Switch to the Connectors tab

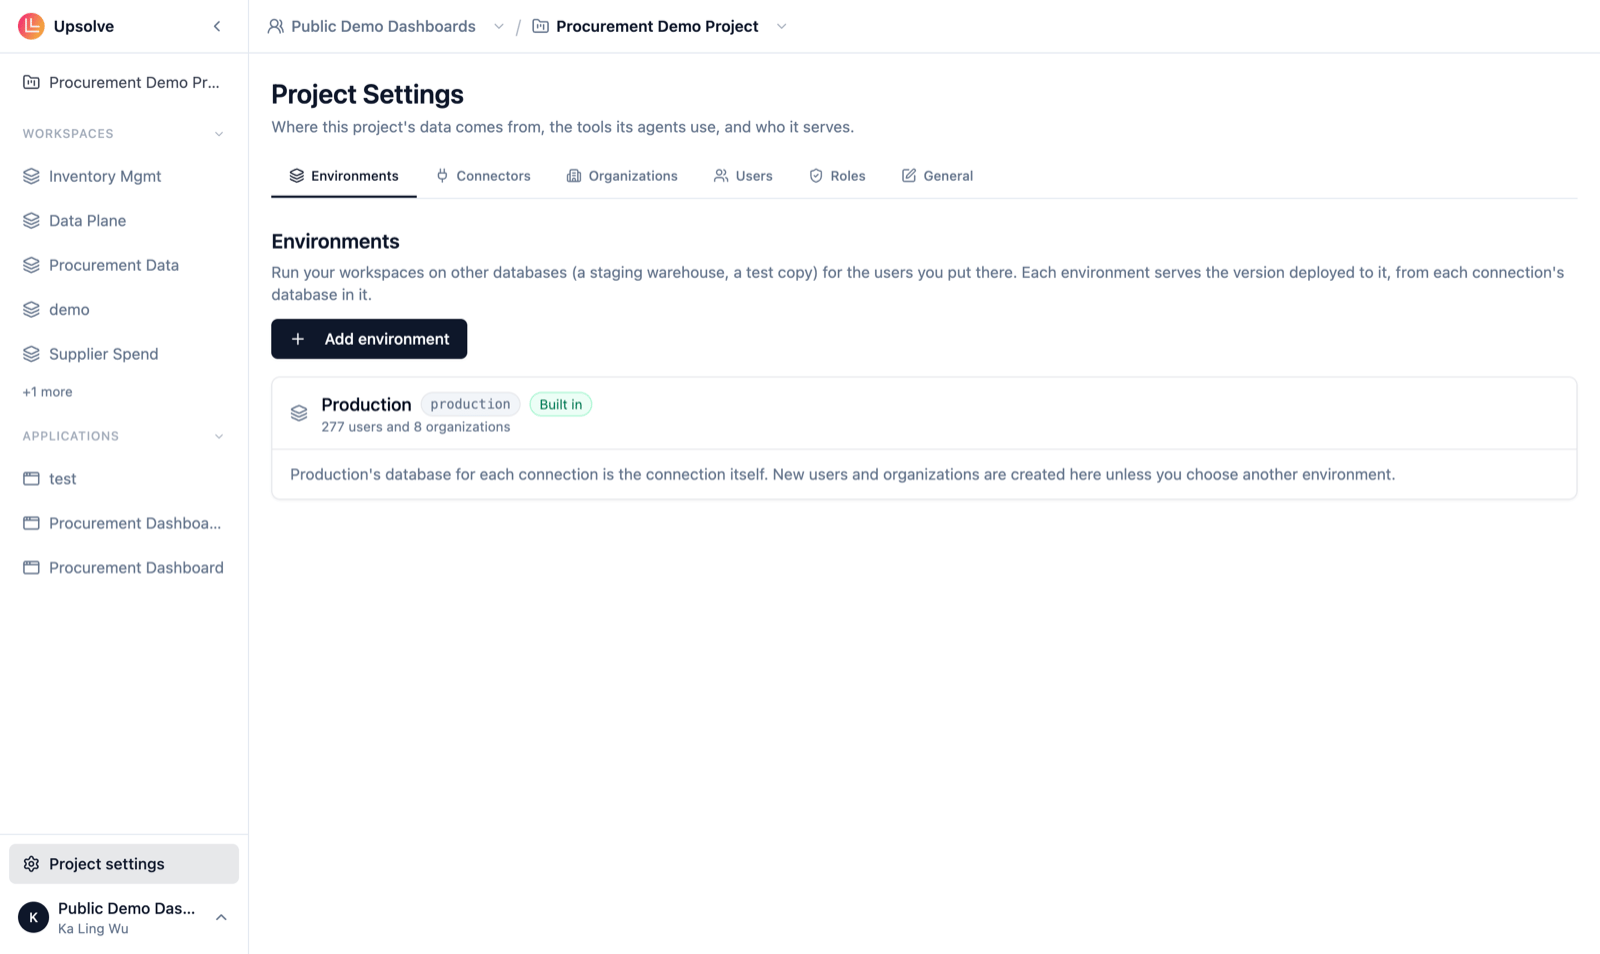[x=484, y=176]
